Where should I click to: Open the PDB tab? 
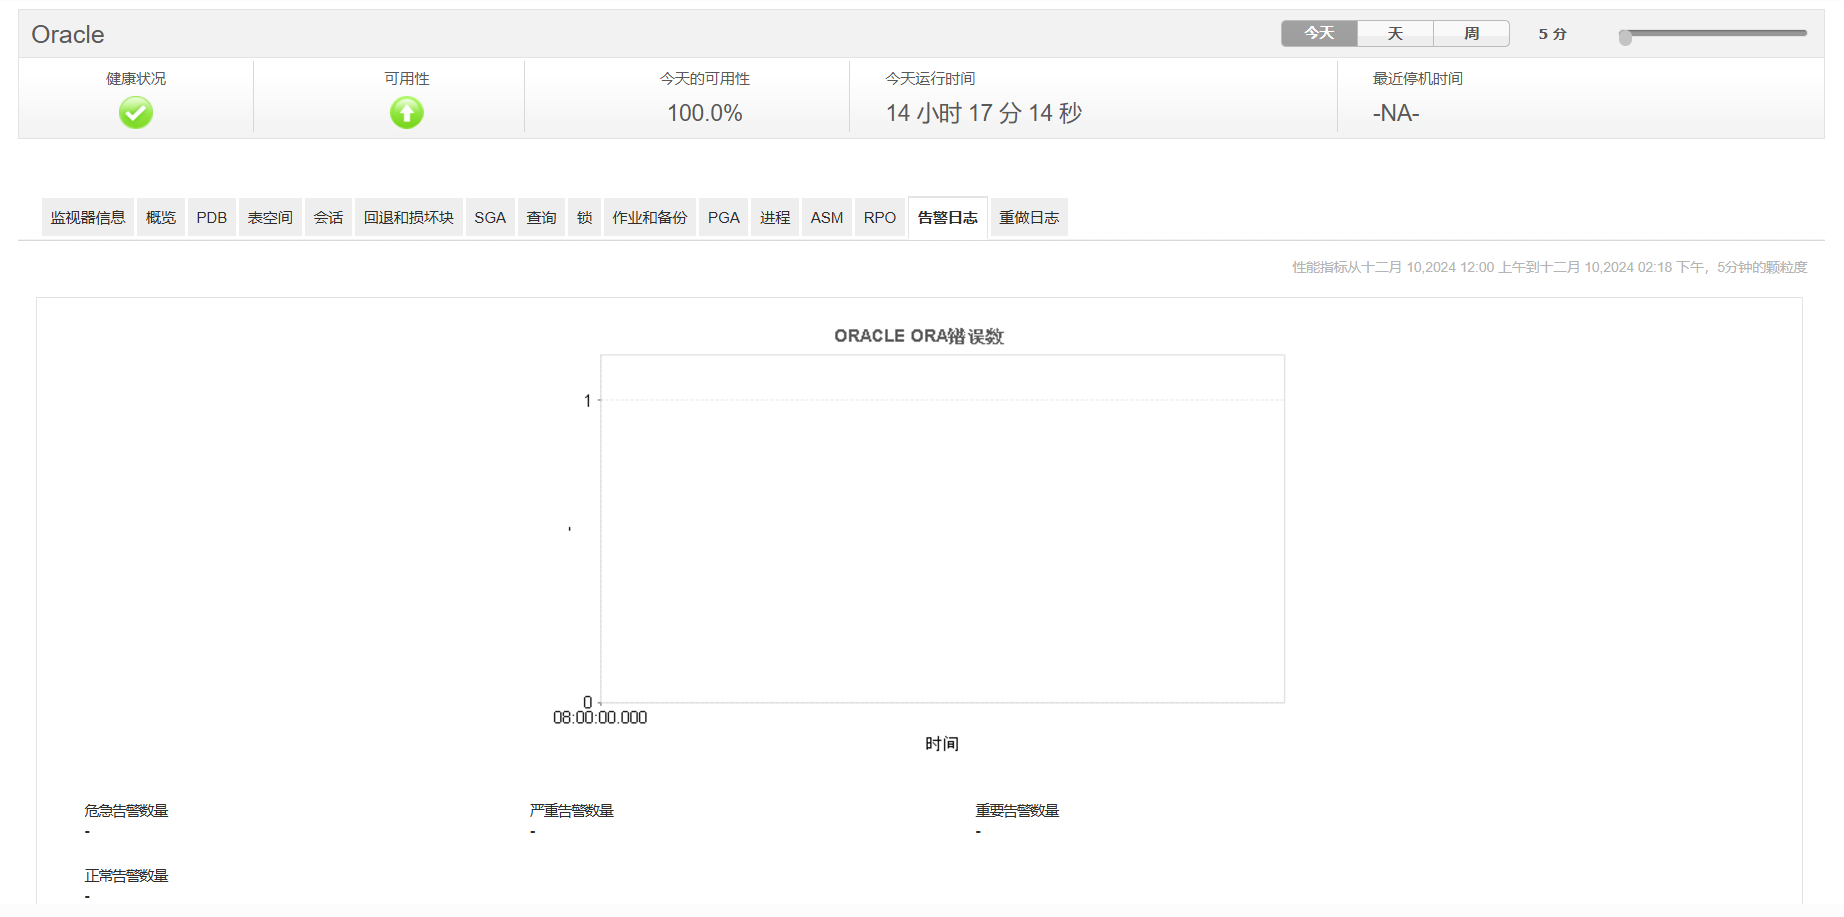click(212, 217)
